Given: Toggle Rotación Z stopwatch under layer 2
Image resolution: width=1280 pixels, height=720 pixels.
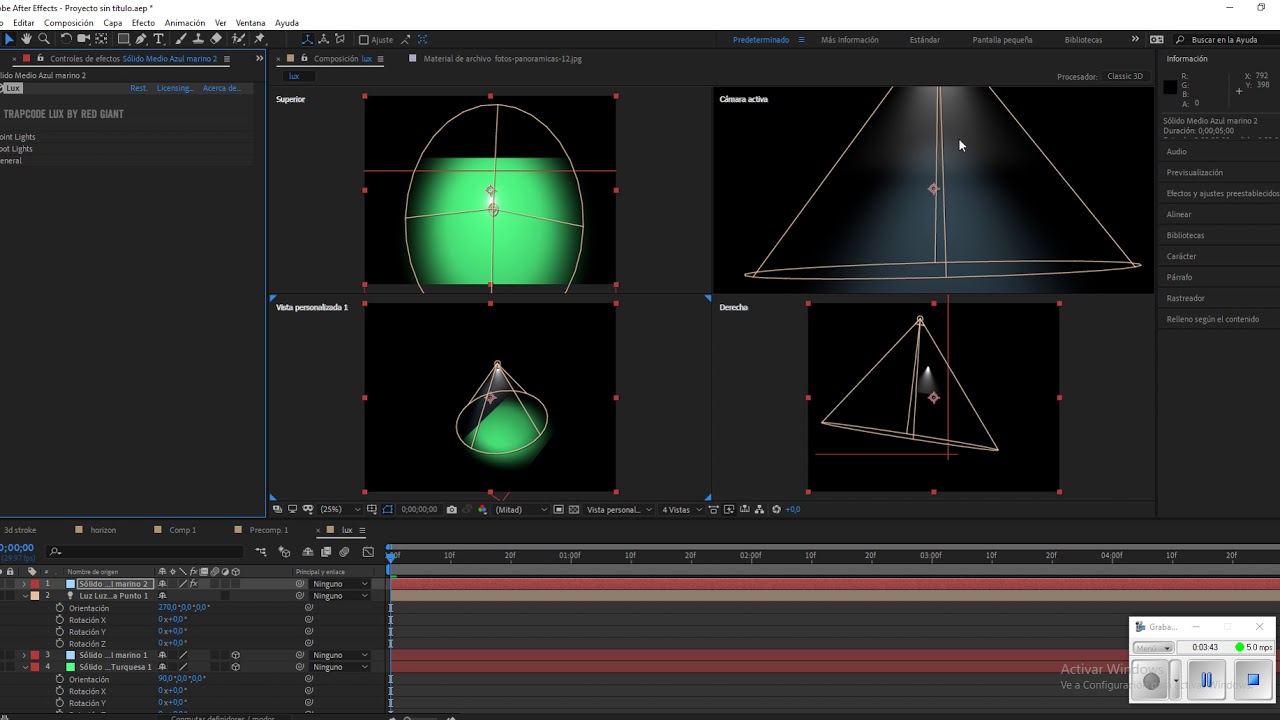Looking at the screenshot, I should click(x=60, y=644).
